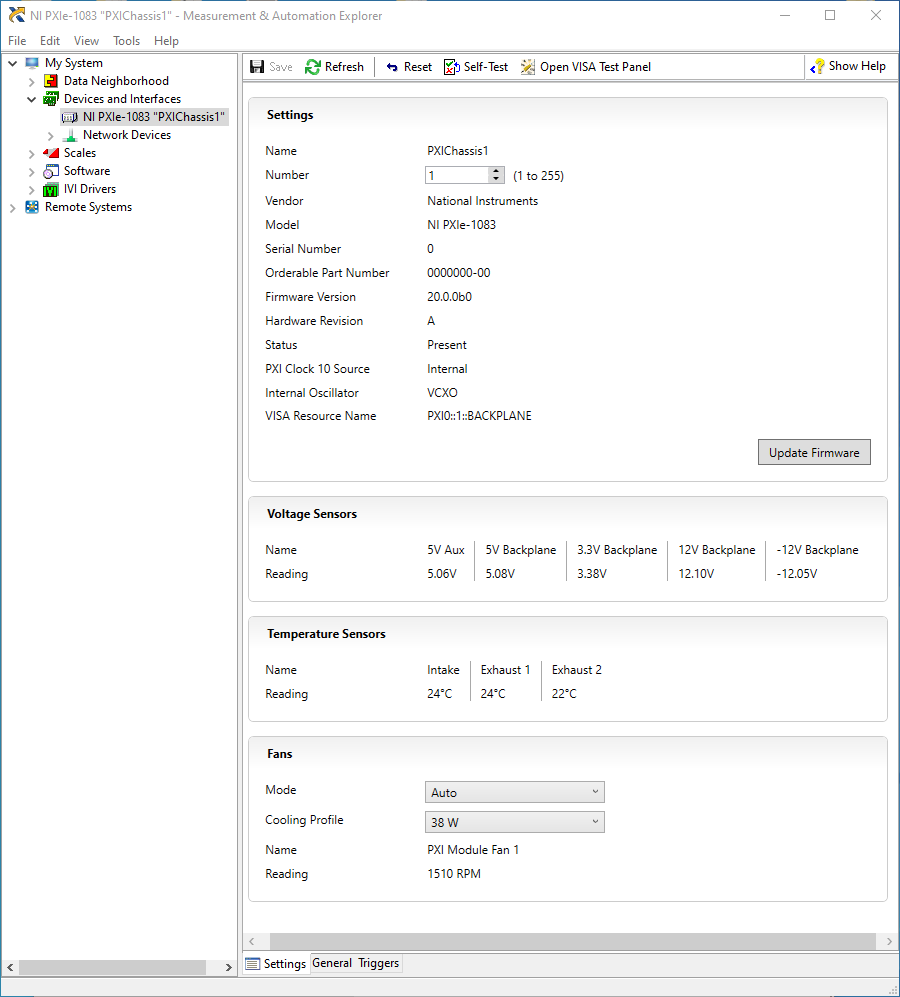Click the My System computer icon
The width and height of the screenshot is (900, 997).
pyautogui.click(x=32, y=63)
